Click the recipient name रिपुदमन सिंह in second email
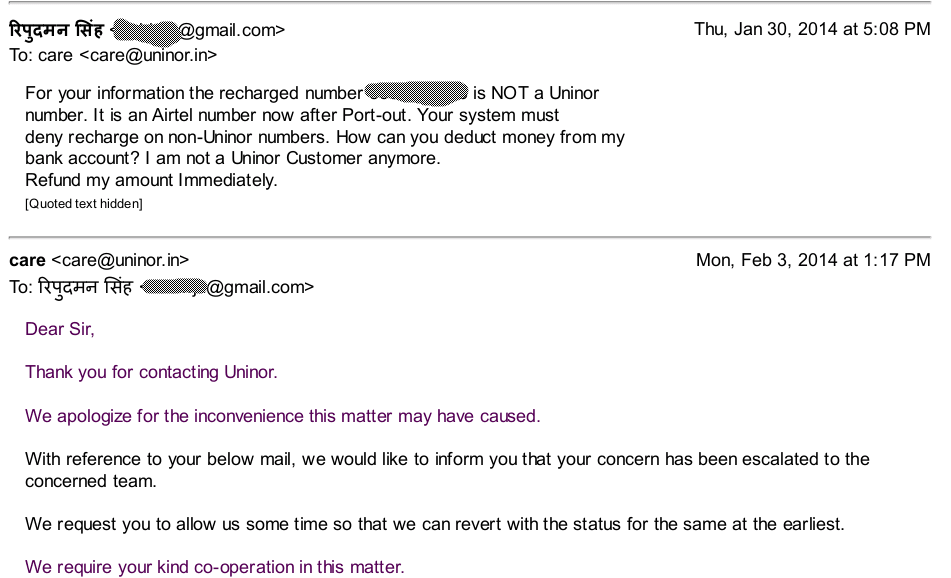This screenshot has height=578, width=951. pos(85,286)
